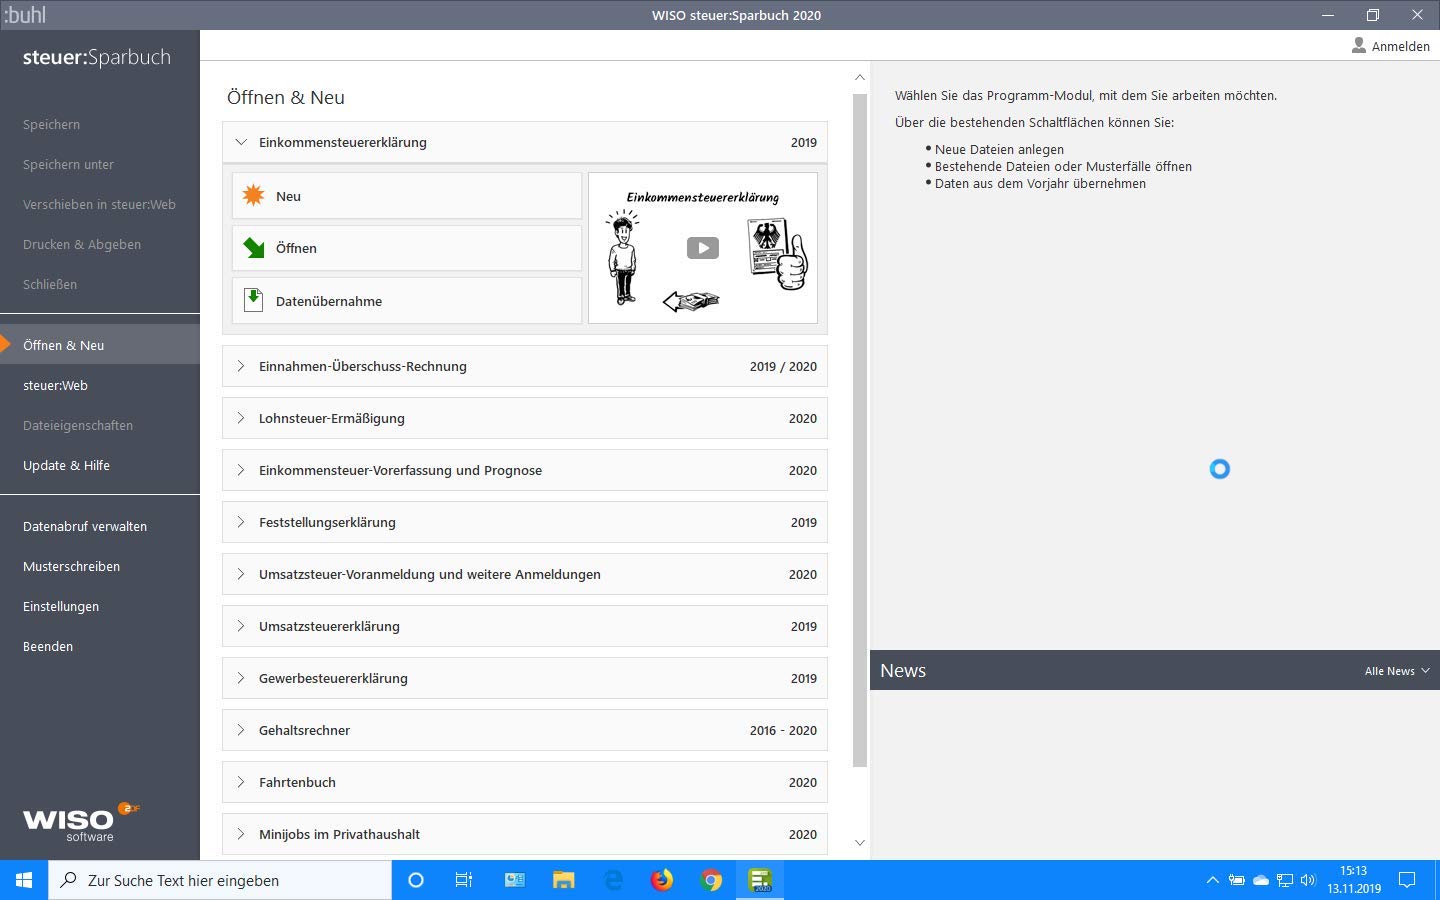
Task: Expand Umsatzsteuer-Voranmeldung und weitere Anmeldungen
Action: 525,574
